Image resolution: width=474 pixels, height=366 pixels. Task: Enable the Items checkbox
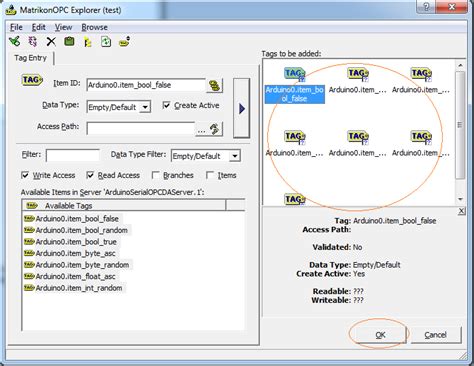click(210, 175)
